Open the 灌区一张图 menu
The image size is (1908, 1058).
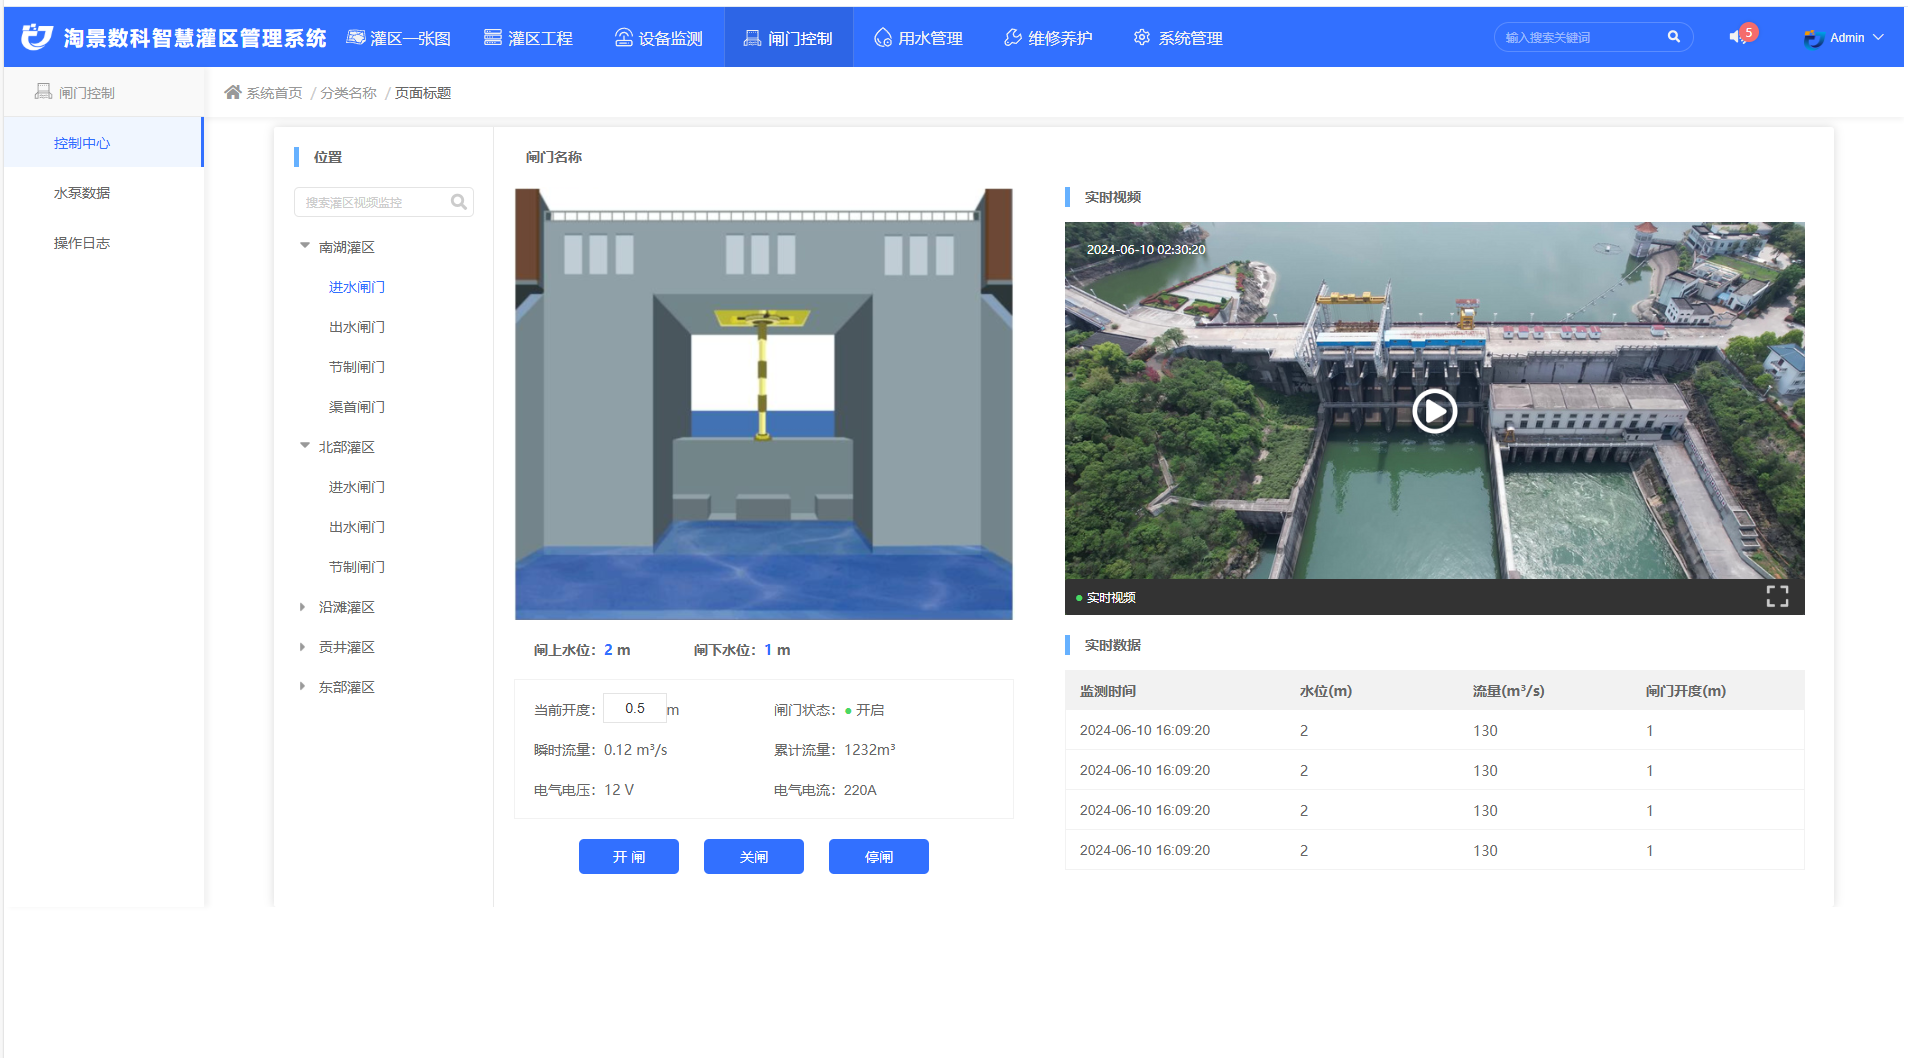pos(399,38)
